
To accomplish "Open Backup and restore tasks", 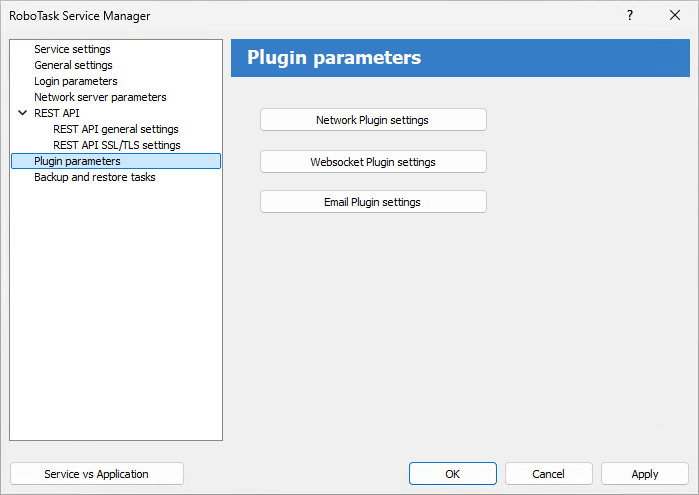I will click(95, 177).
